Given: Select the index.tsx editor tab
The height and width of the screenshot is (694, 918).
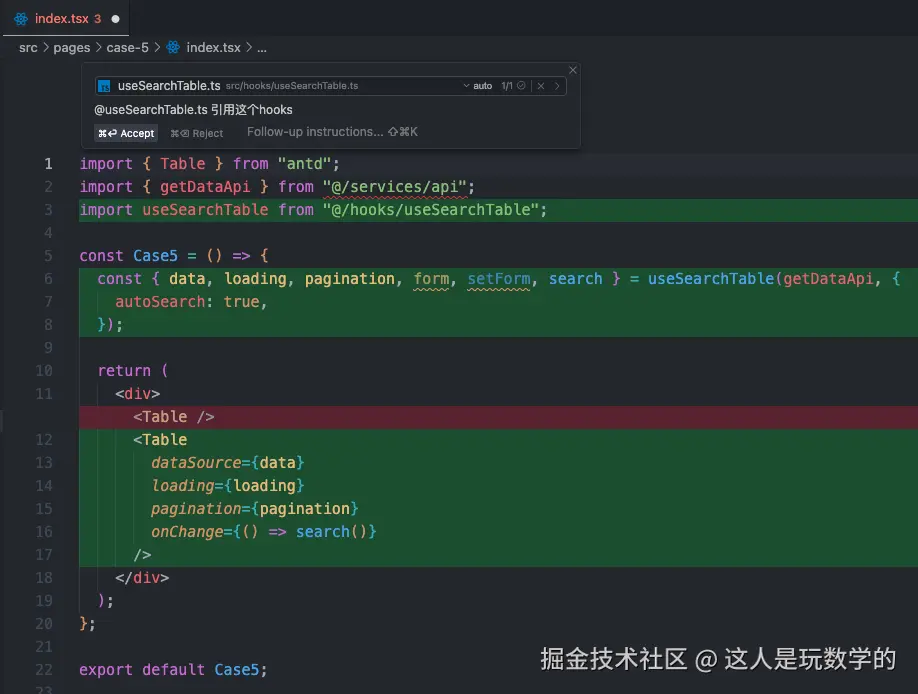Looking at the screenshot, I should 66,19.
